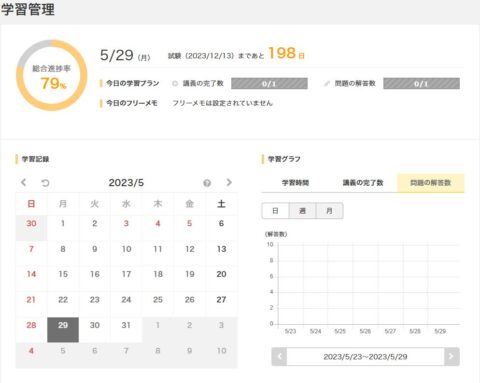
Task: Select May 30 in calendar
Action: (x=95, y=330)
